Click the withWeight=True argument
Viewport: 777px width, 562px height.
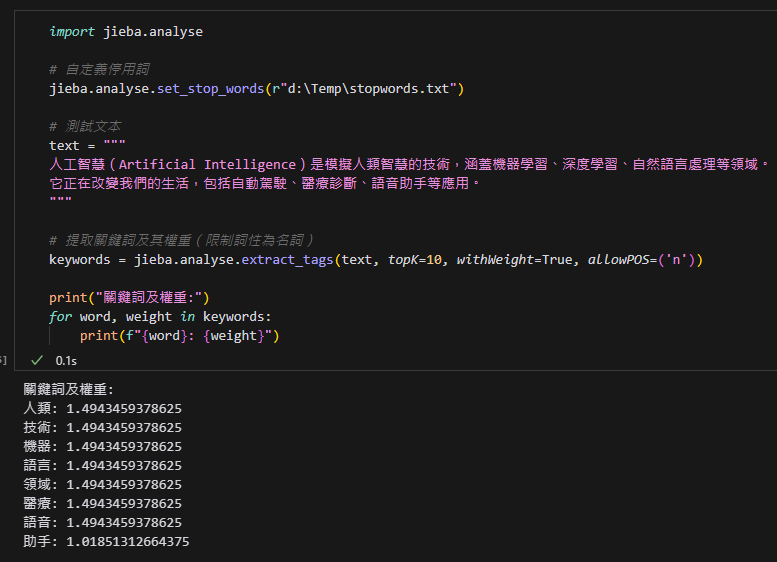(514, 260)
